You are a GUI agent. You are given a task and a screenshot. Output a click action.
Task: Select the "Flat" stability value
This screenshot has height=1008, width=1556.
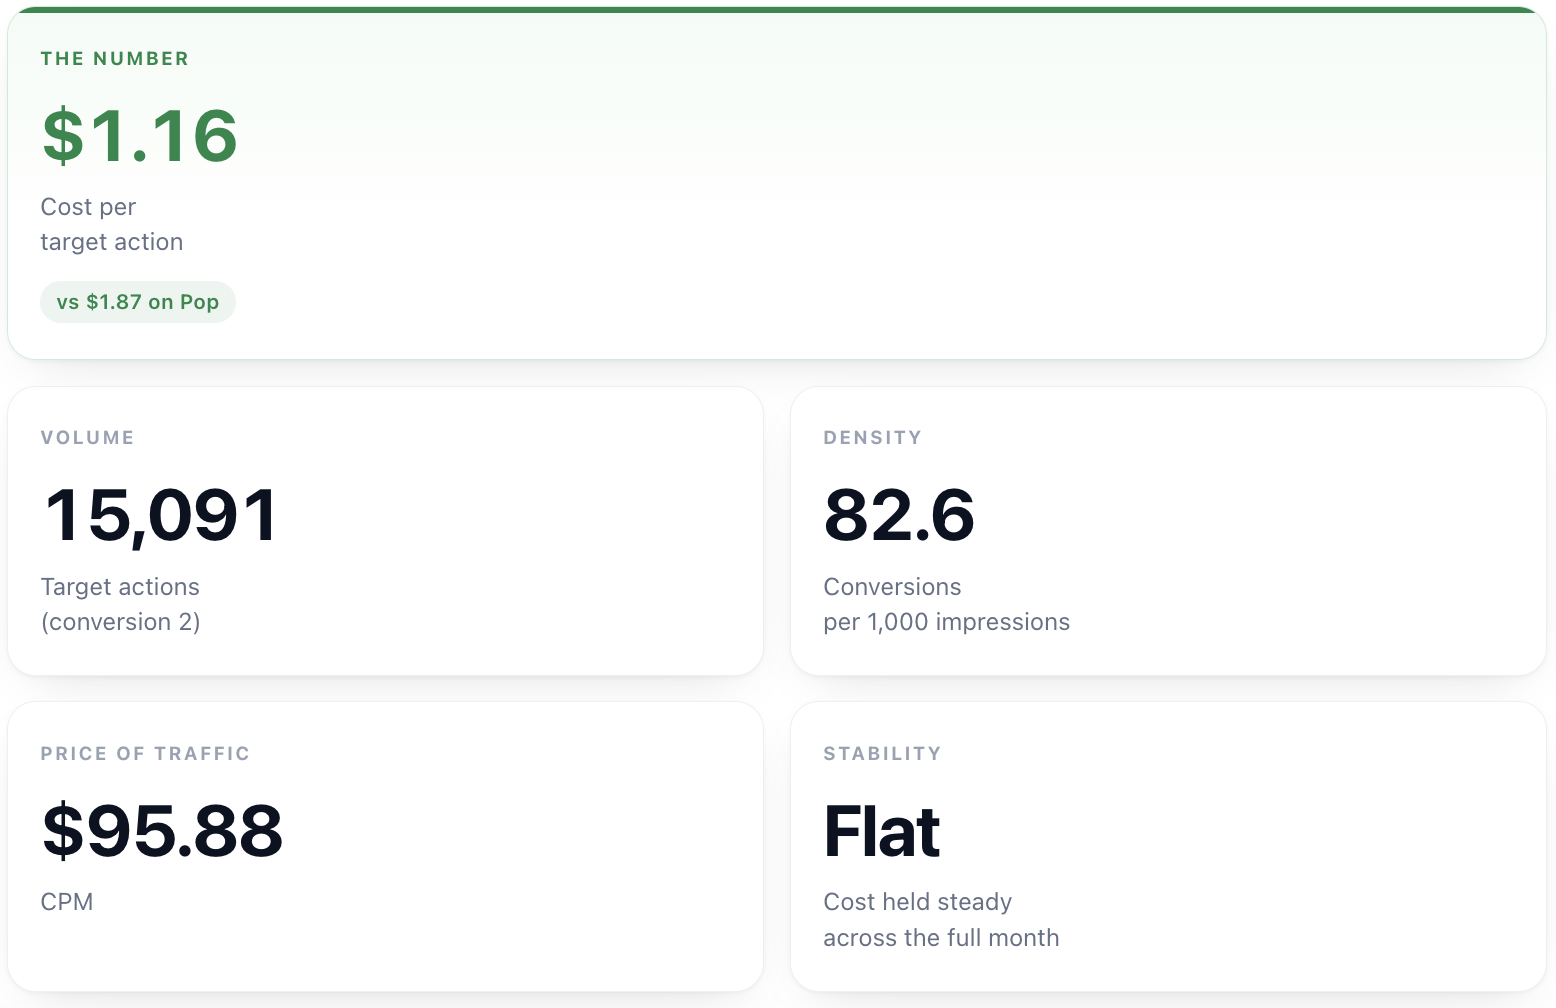(882, 831)
